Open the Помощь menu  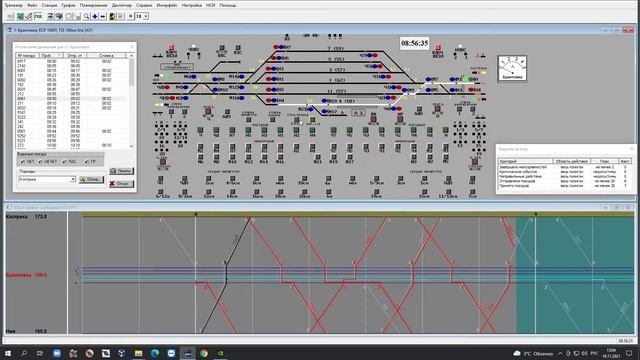tap(228, 5)
